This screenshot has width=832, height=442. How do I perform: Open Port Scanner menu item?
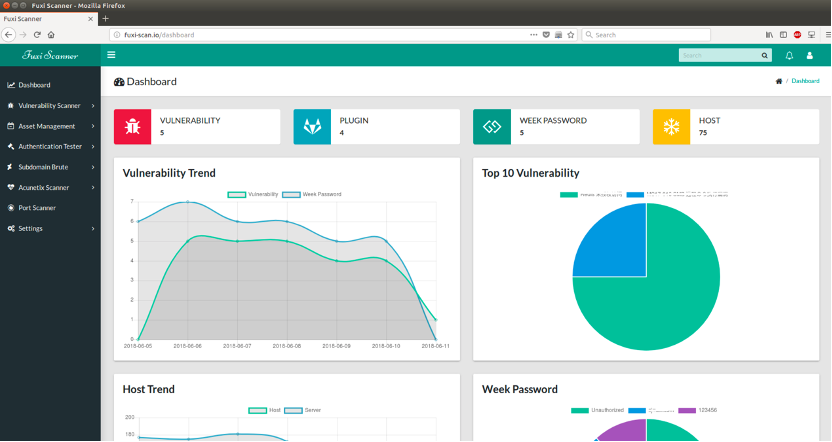click(x=50, y=208)
